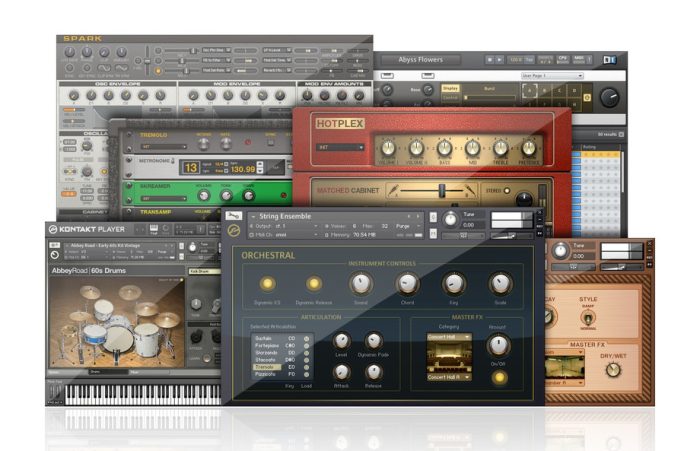Open the String Ensemble instrument name dropdown arrow
The width and height of the screenshot is (700, 451).
[x=253, y=217]
